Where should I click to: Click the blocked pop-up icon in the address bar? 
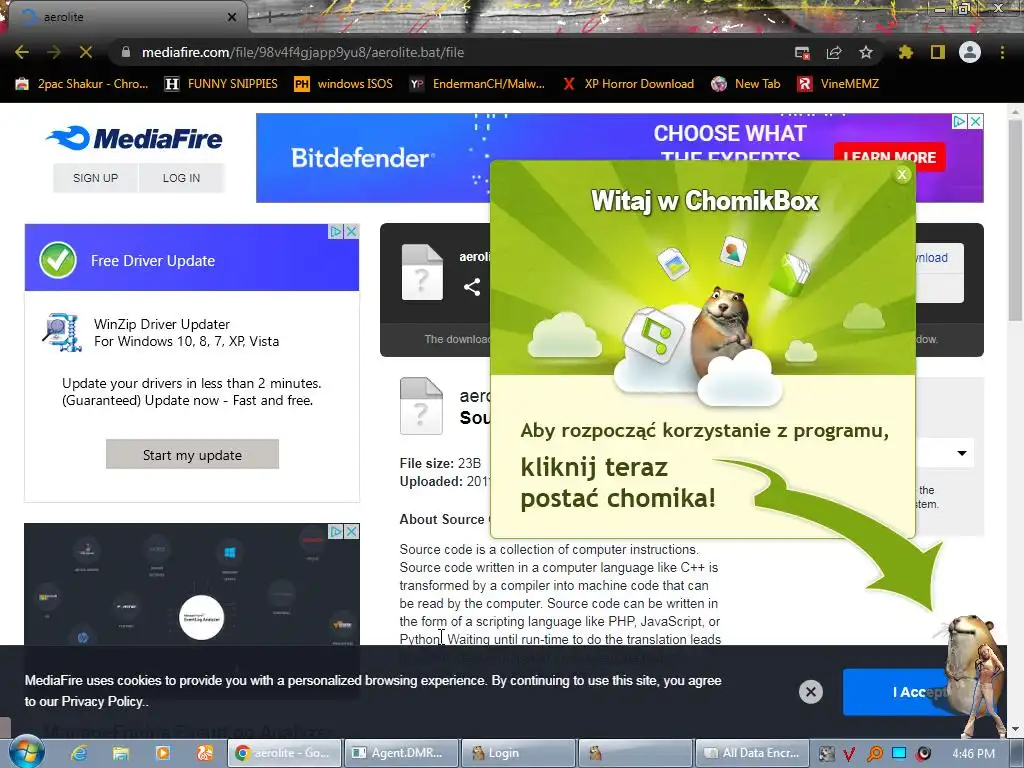click(x=803, y=52)
